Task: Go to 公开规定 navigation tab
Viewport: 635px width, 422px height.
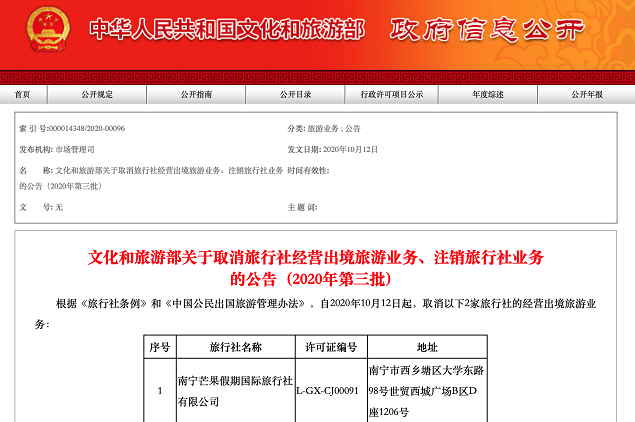Action: (x=97, y=95)
